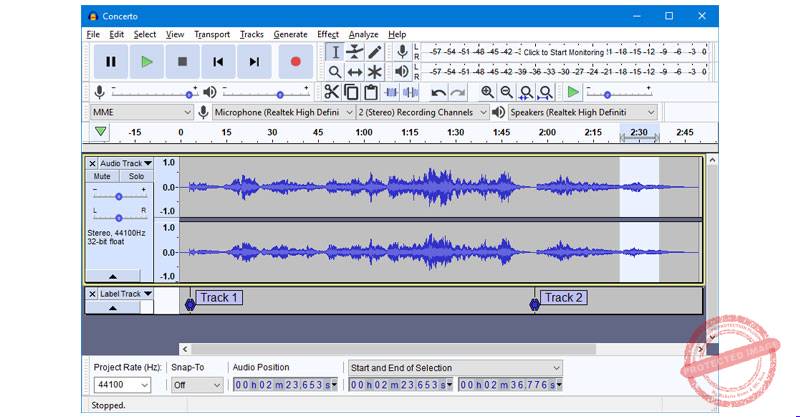Select the Envelope tool
This screenshot has width=800, height=417.
pos(355,52)
